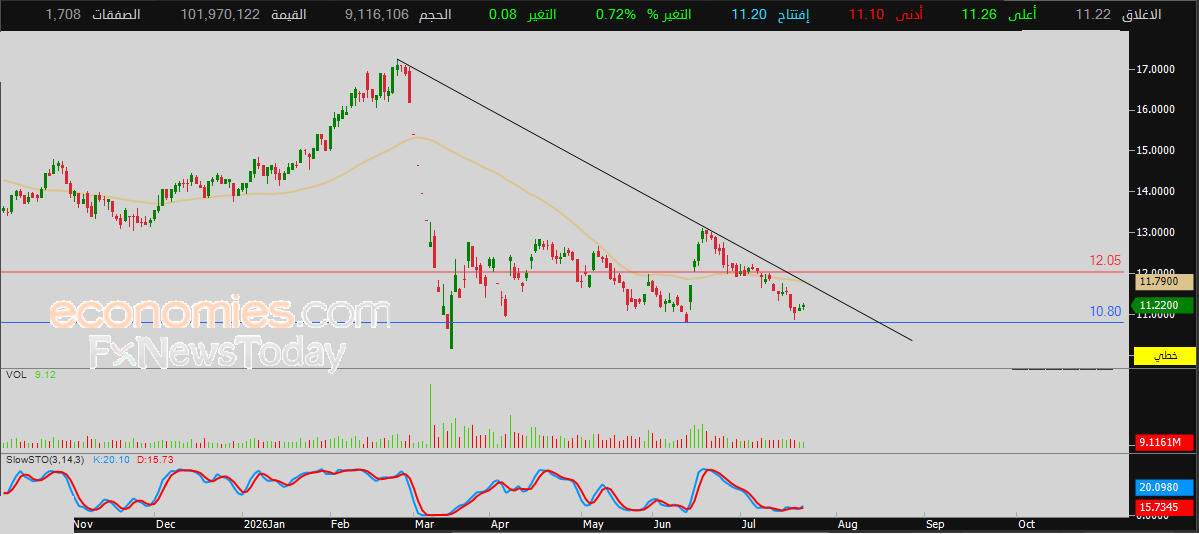This screenshot has width=1199, height=534.
Task: Click the beige 11.7900 moving average tag
Action: tap(1165, 282)
